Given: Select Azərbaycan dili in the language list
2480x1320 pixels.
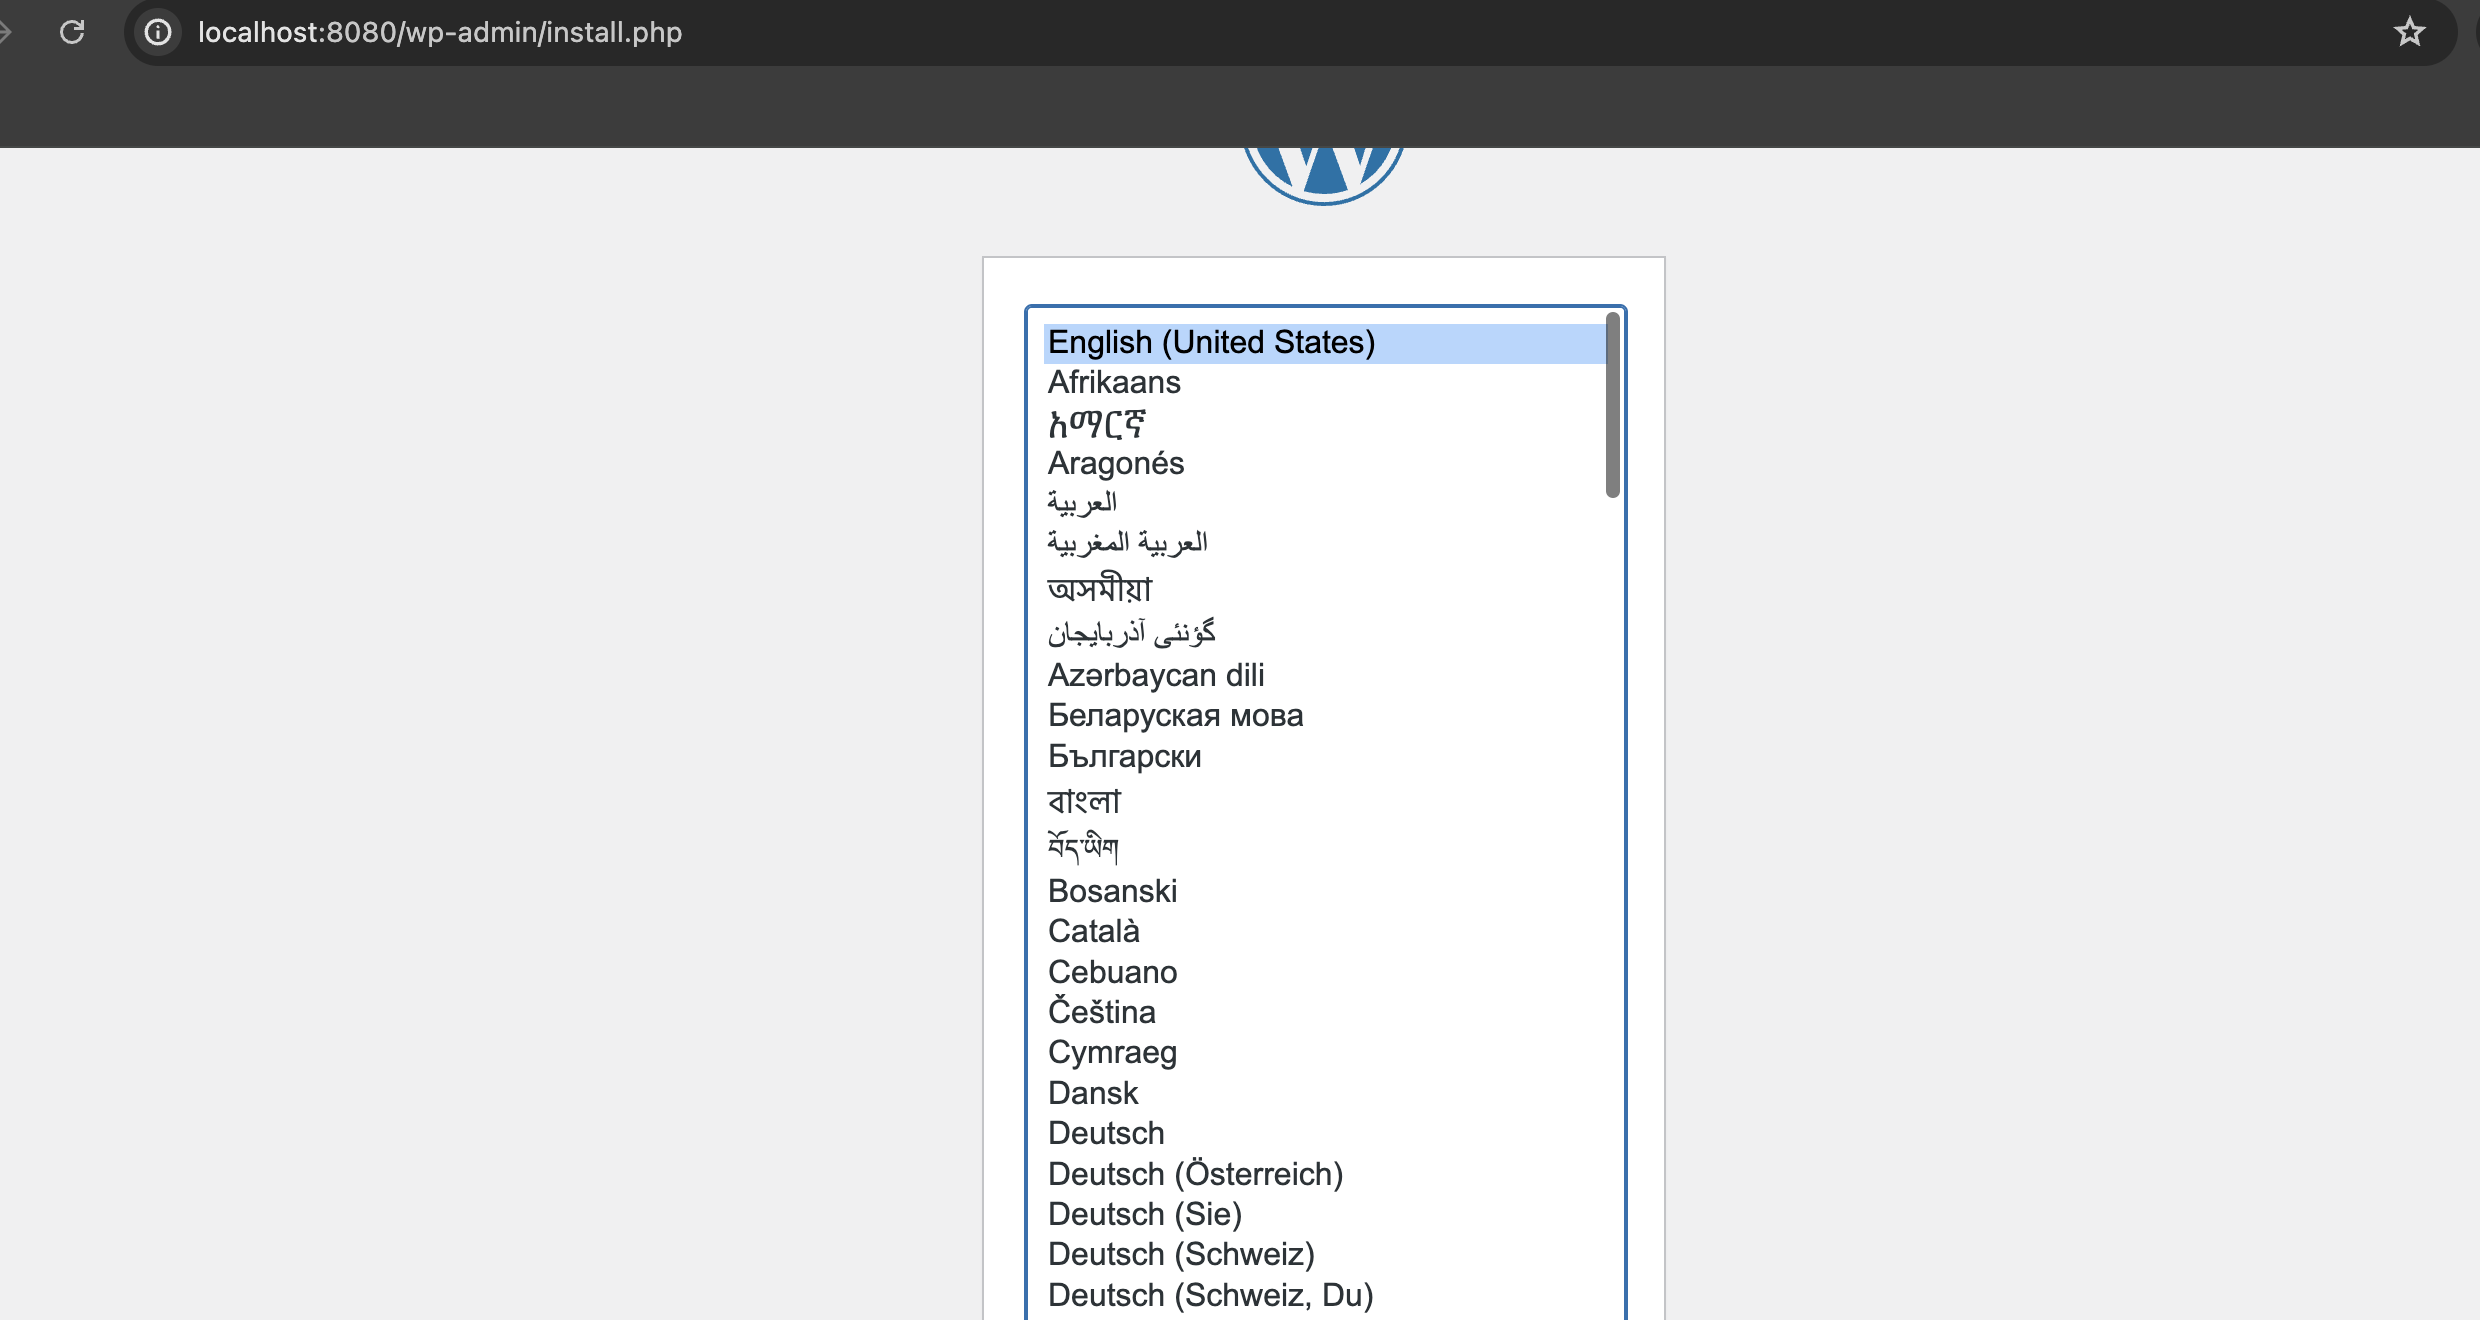Looking at the screenshot, I should [1156, 675].
